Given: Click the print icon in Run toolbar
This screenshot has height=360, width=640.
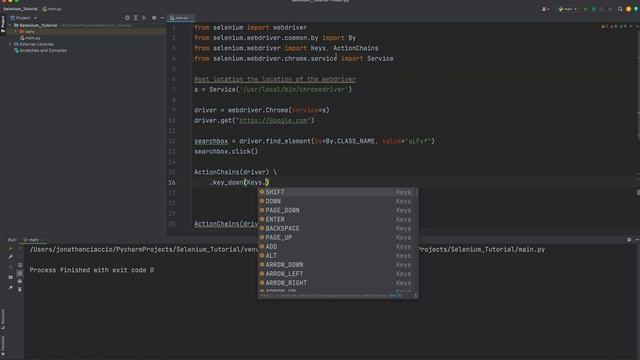Looking at the screenshot, I should 20,281.
